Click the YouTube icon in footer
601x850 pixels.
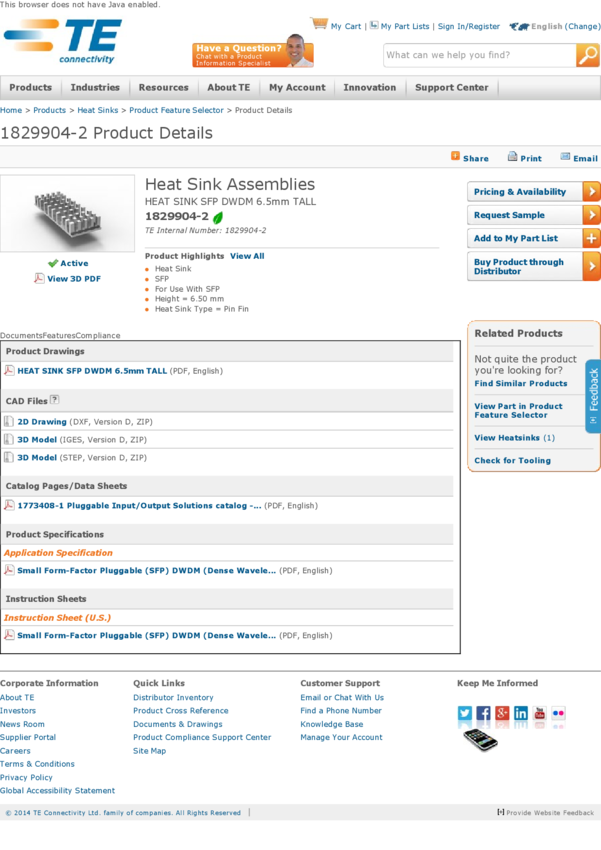[x=540, y=713]
